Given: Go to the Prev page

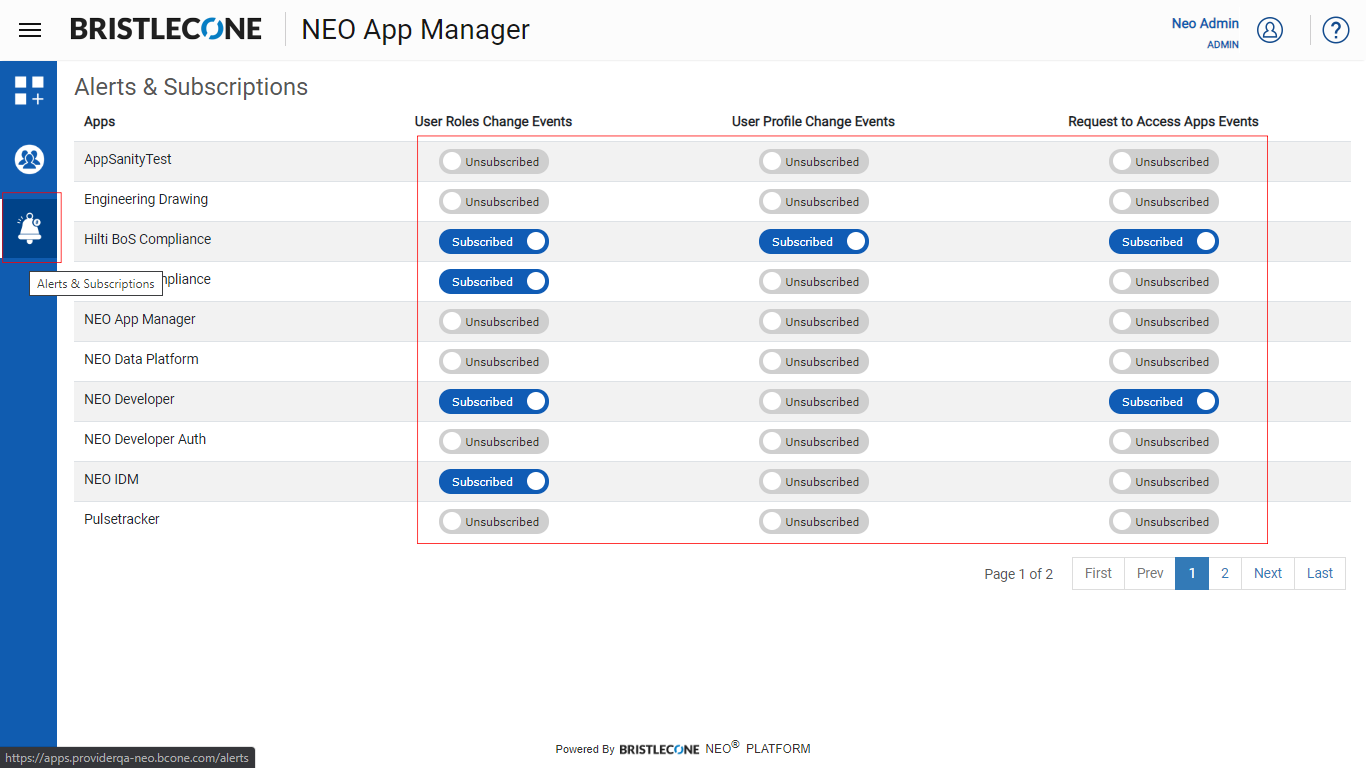Looking at the screenshot, I should [x=1150, y=573].
